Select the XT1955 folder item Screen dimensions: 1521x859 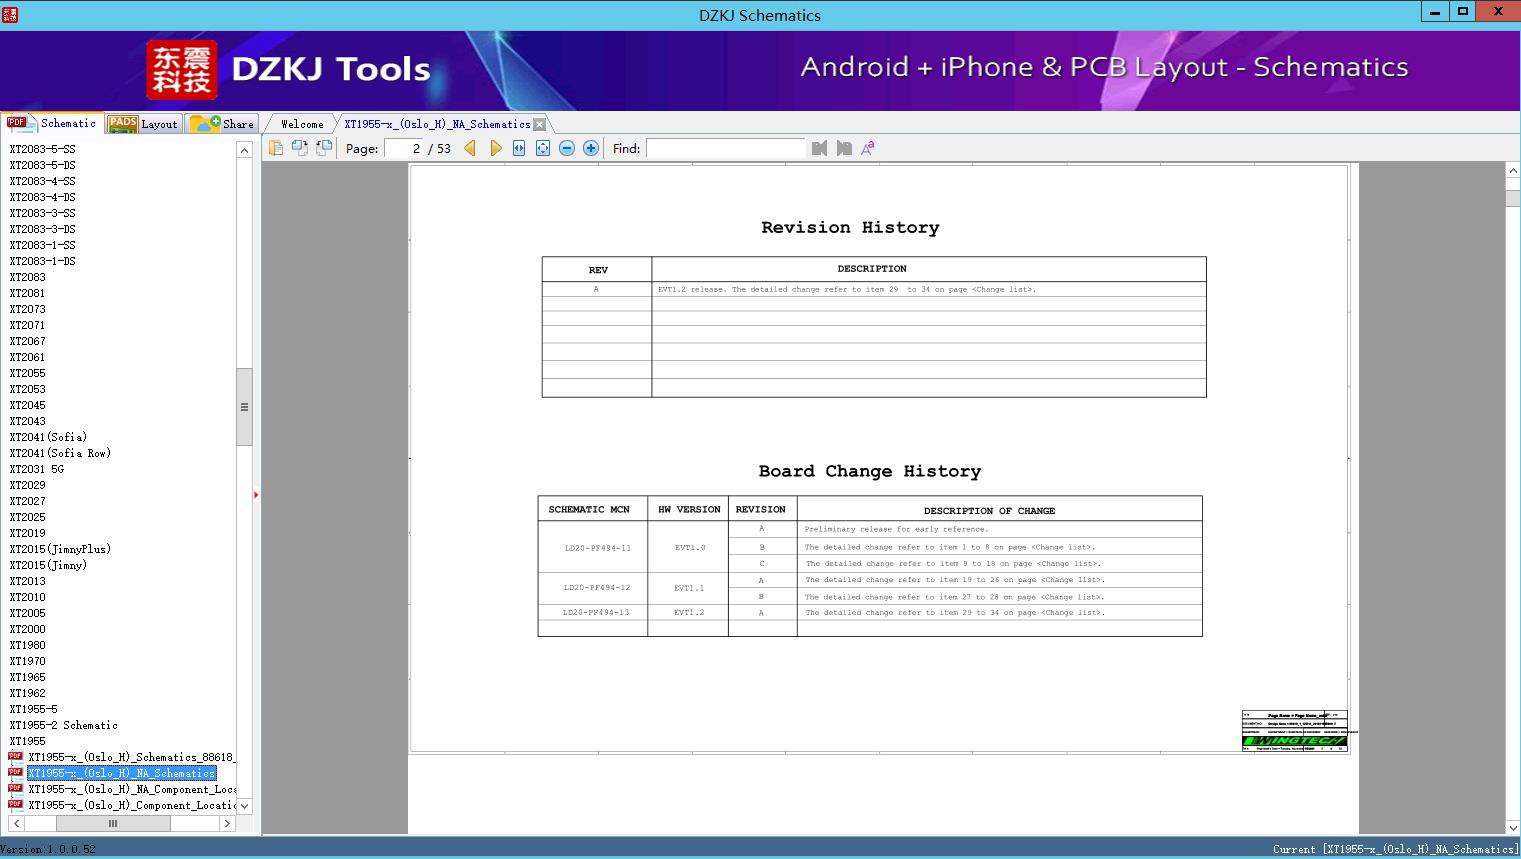point(28,741)
